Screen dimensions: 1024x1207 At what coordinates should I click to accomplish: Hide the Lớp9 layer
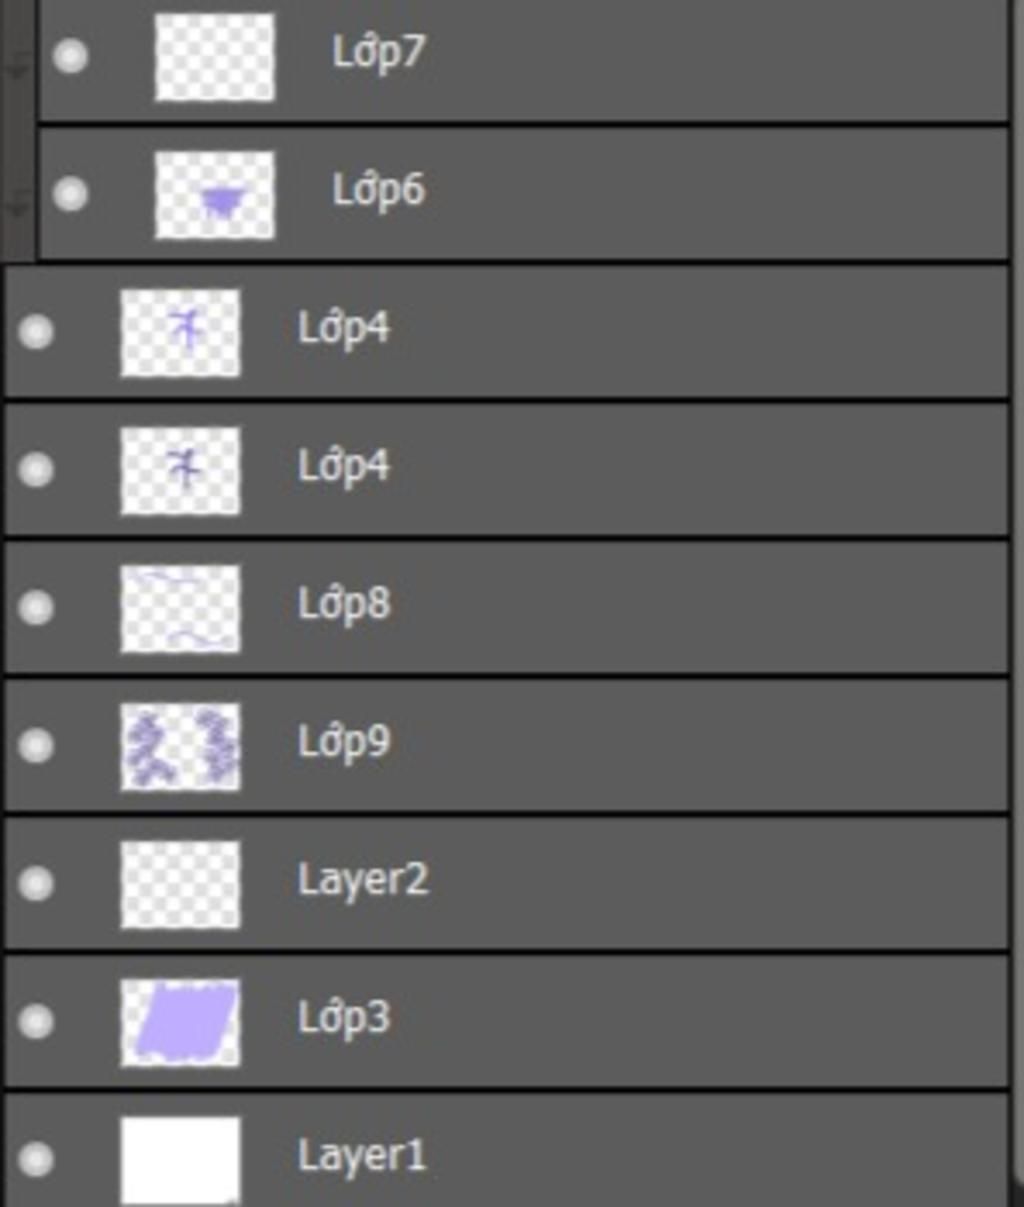click(36, 745)
